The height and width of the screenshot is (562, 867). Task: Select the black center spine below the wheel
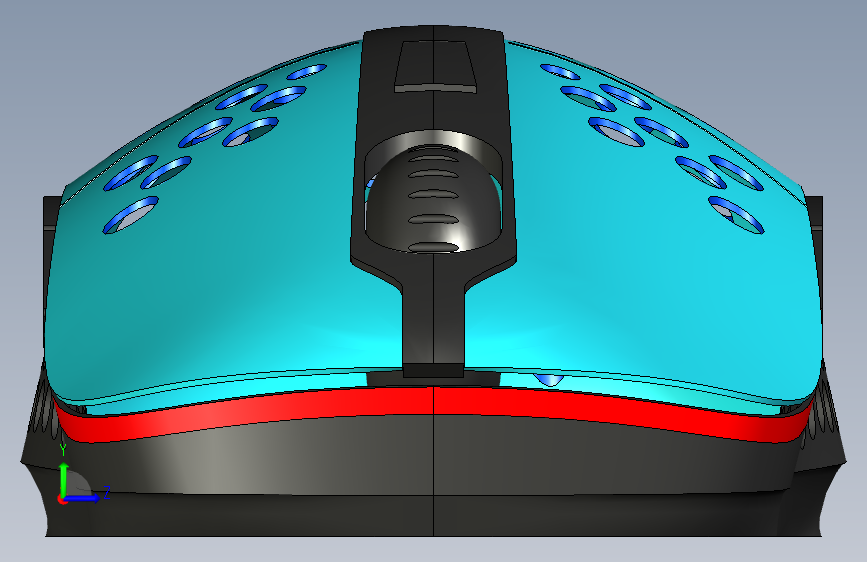[434, 321]
